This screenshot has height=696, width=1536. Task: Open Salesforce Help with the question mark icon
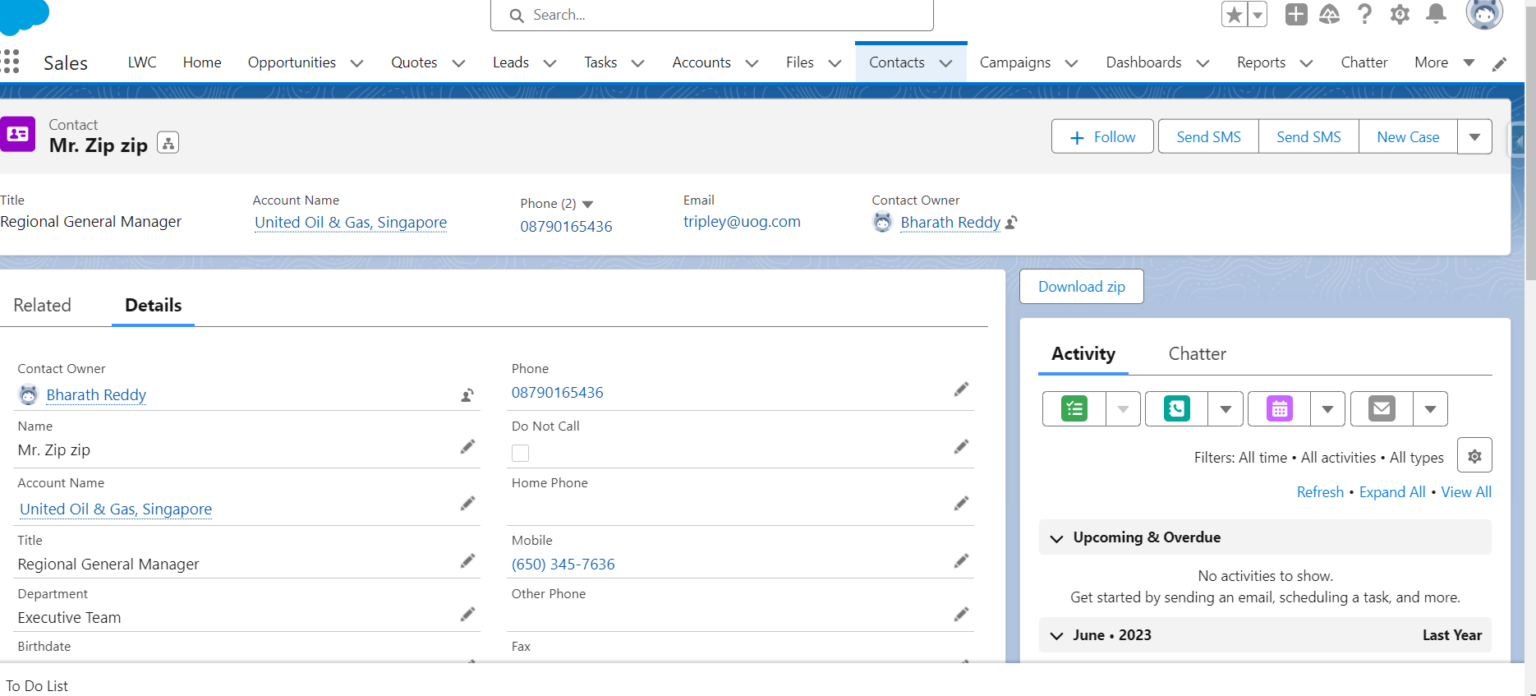point(1364,14)
